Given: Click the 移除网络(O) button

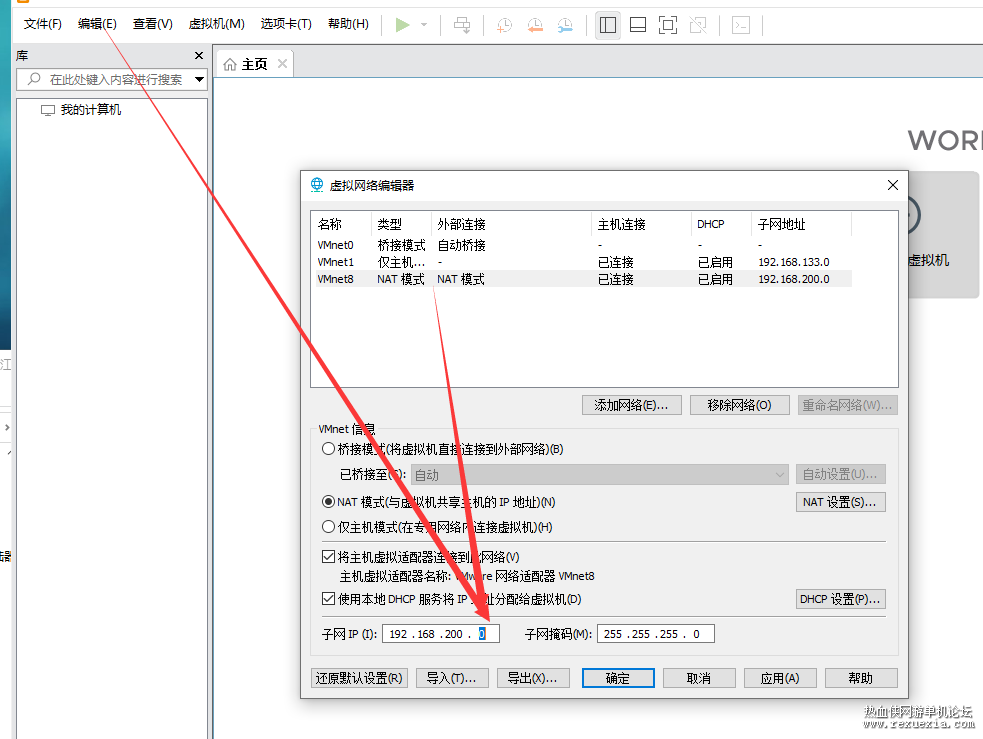Looking at the screenshot, I should 739,406.
